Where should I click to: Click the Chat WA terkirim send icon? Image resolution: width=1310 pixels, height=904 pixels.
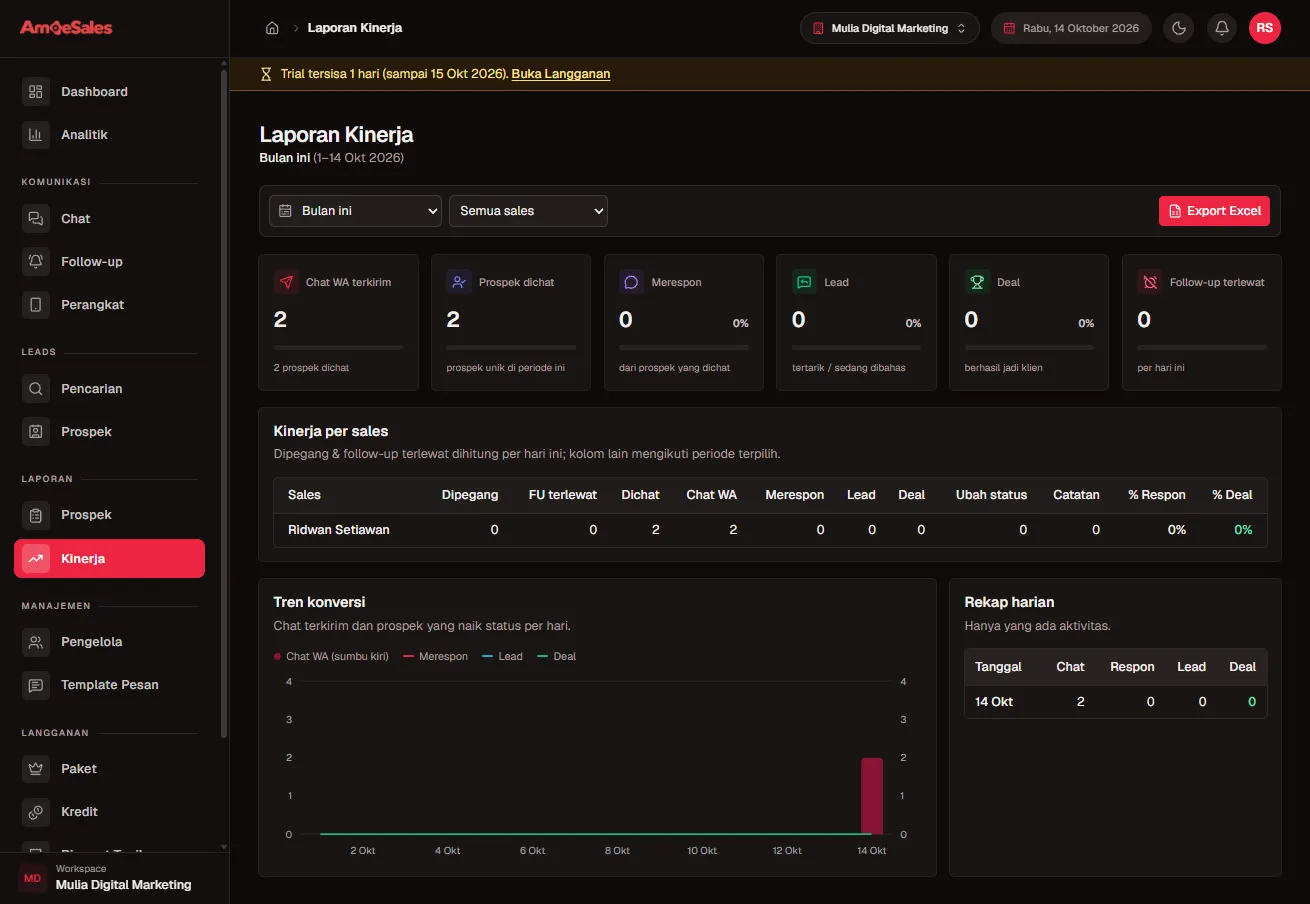point(286,282)
